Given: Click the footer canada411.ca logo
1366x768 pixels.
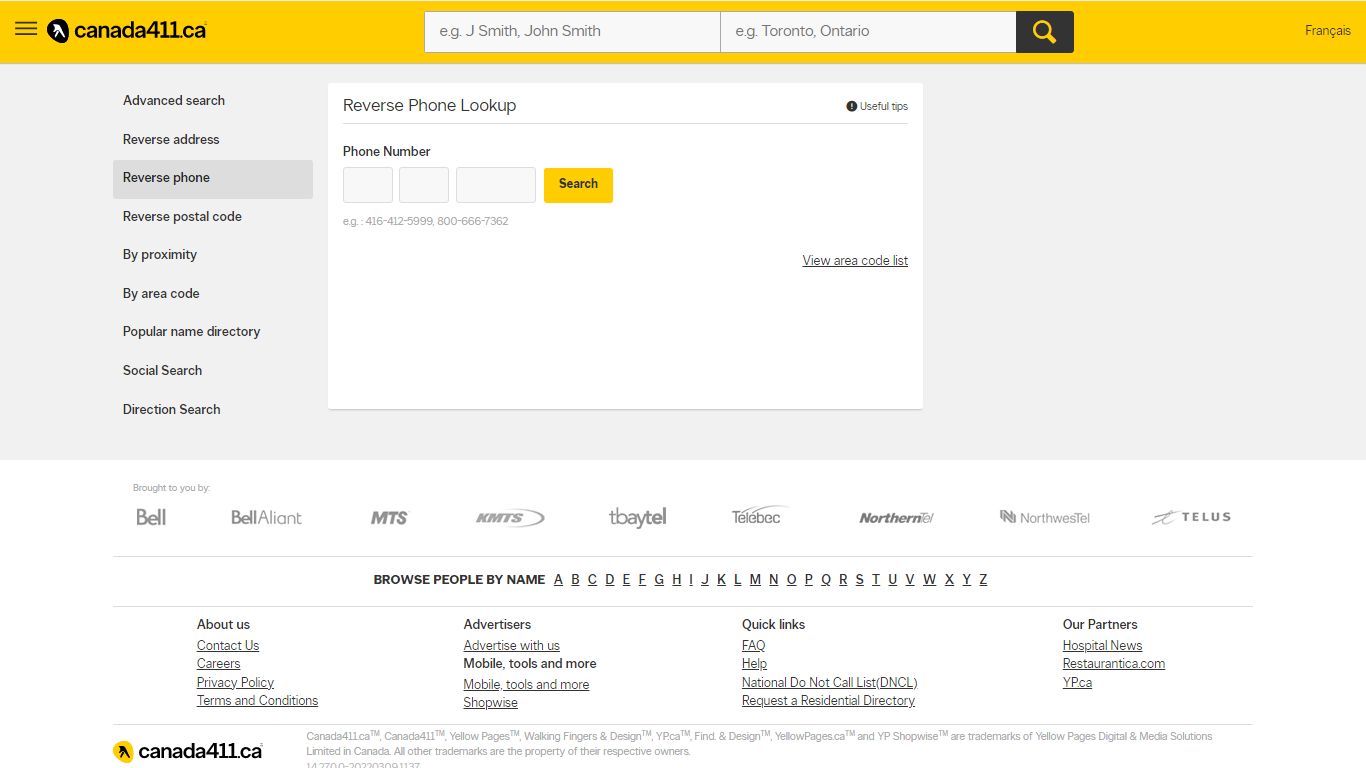Looking at the screenshot, I should coord(188,751).
